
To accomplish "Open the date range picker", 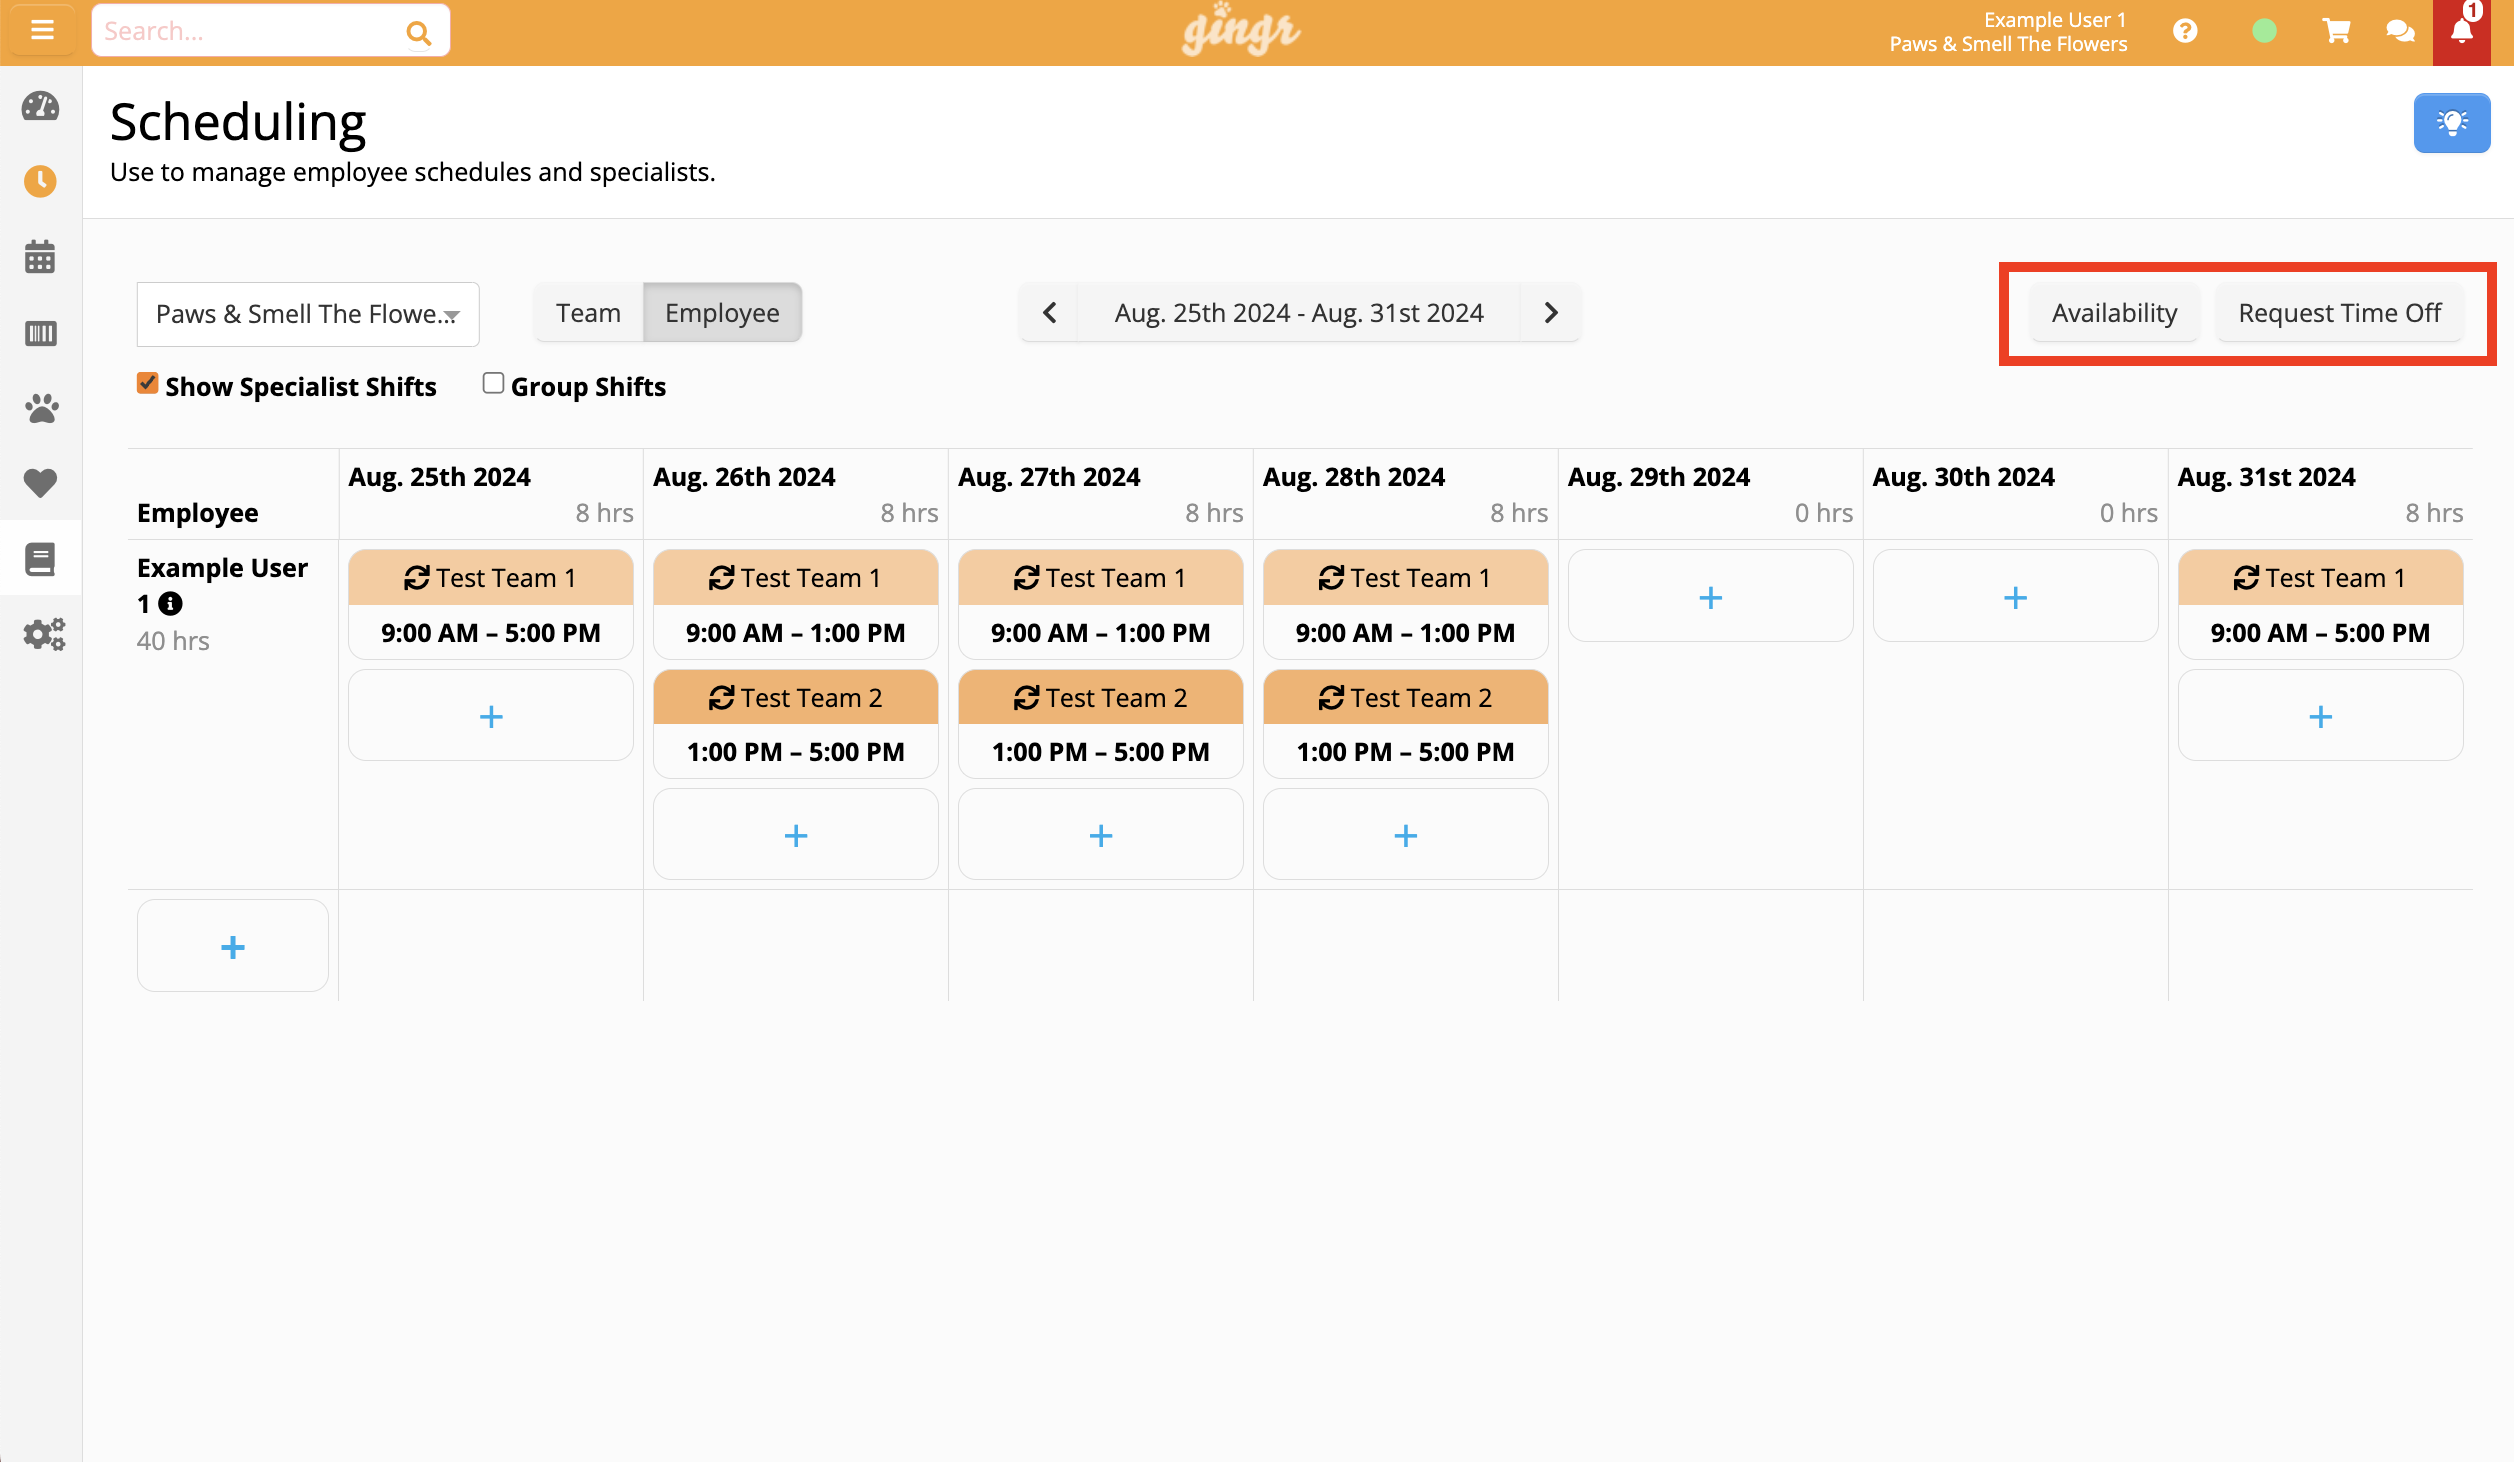I will point(1298,313).
